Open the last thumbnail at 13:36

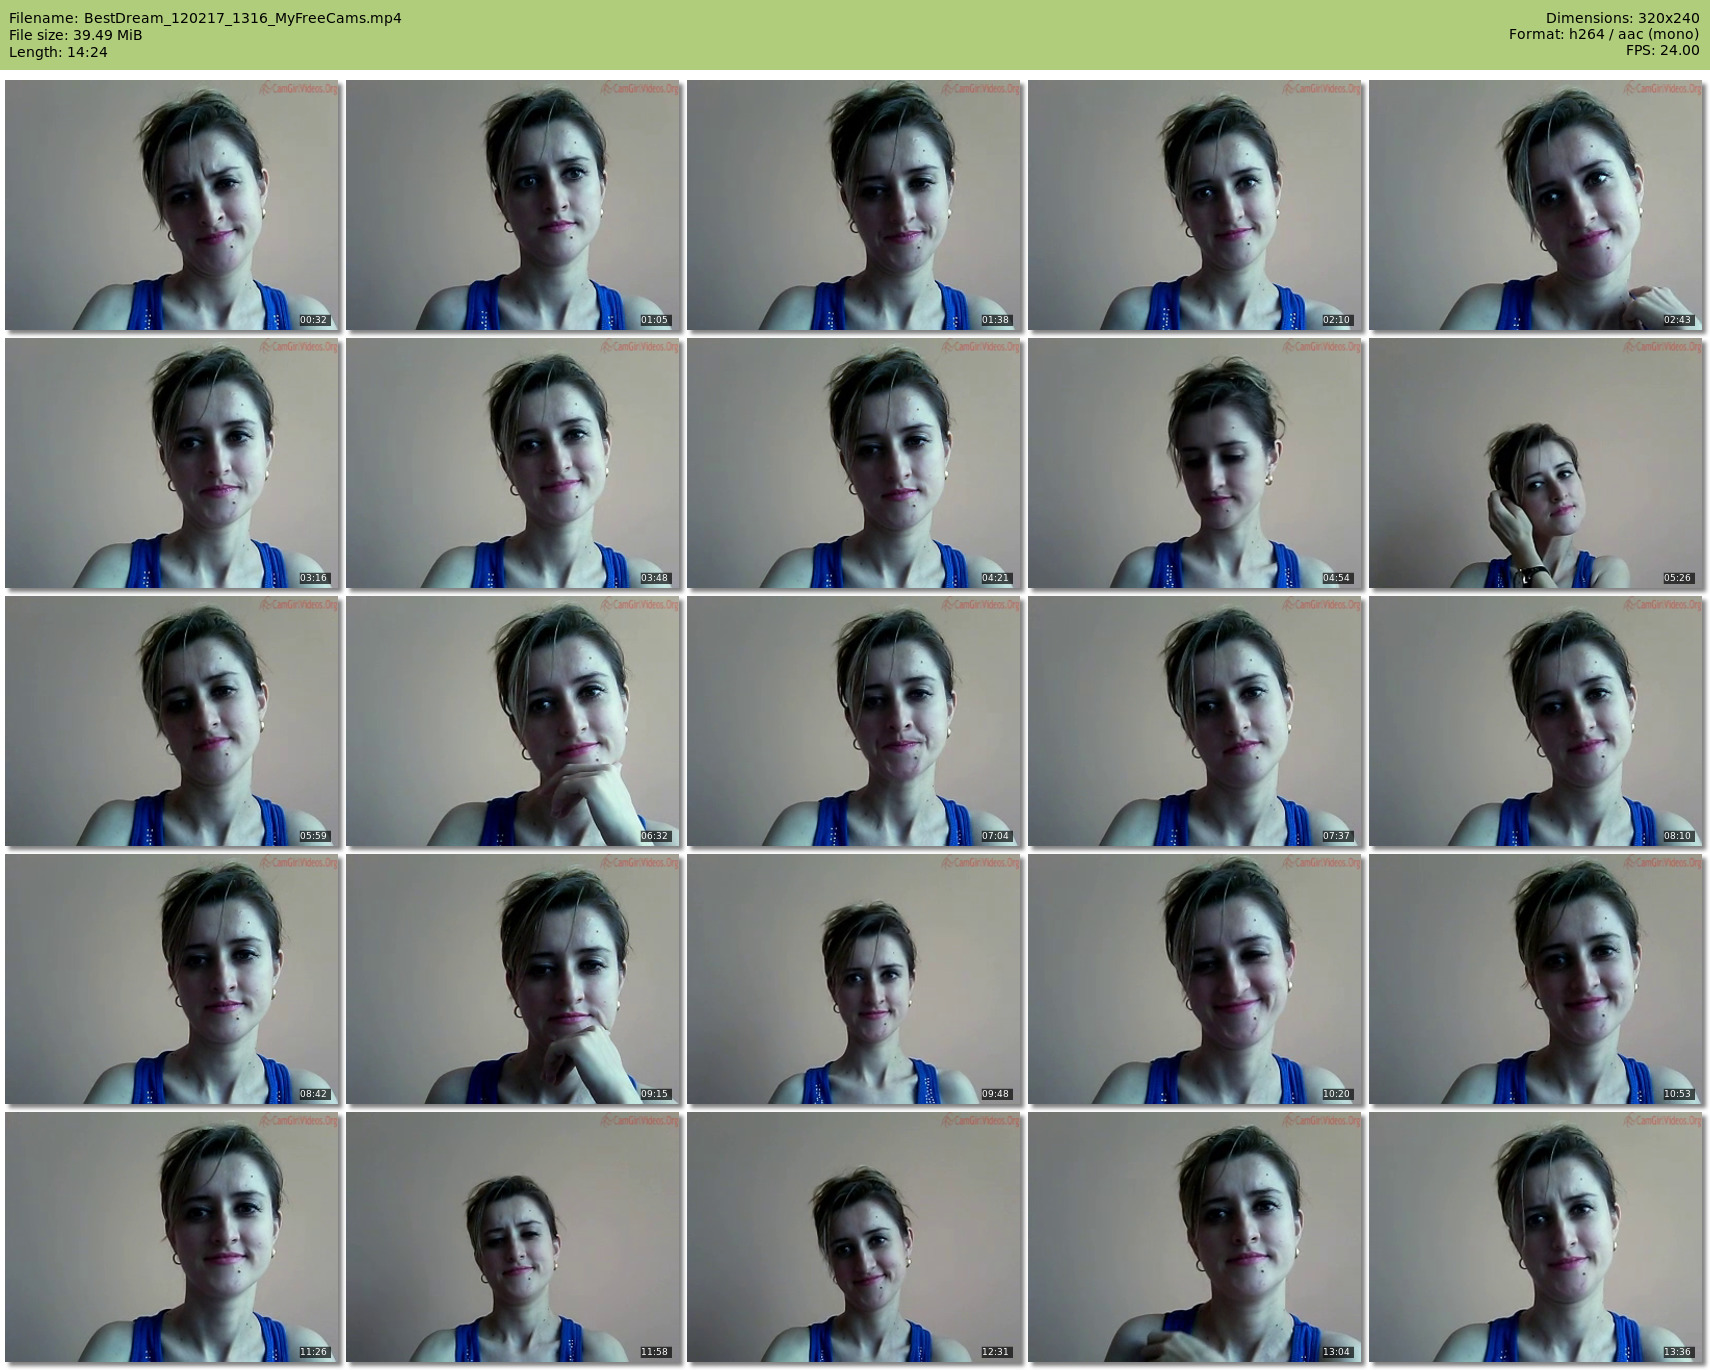1536,1237
